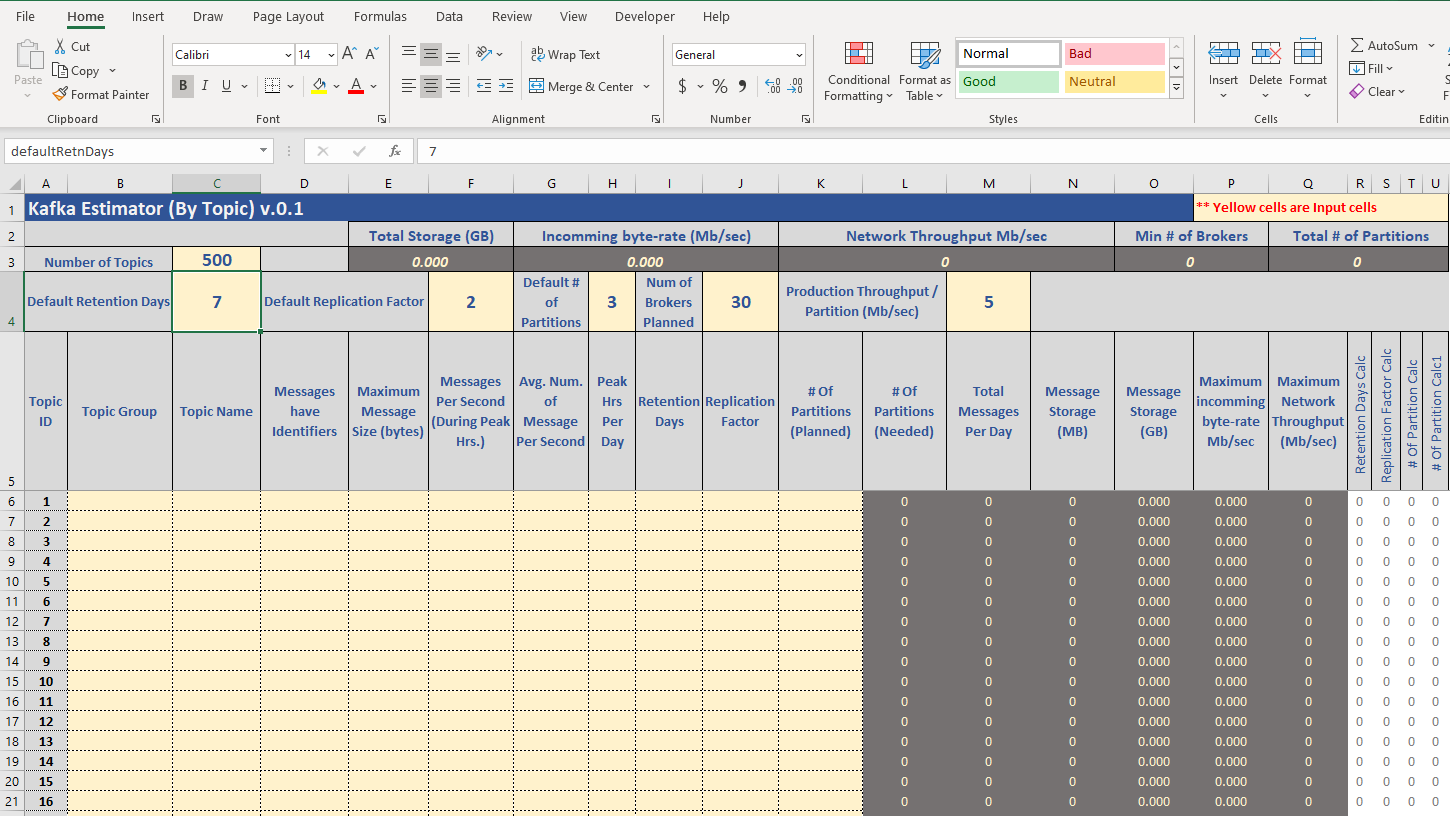The width and height of the screenshot is (1450, 816).
Task: Click Merge & Center
Action: coord(582,87)
